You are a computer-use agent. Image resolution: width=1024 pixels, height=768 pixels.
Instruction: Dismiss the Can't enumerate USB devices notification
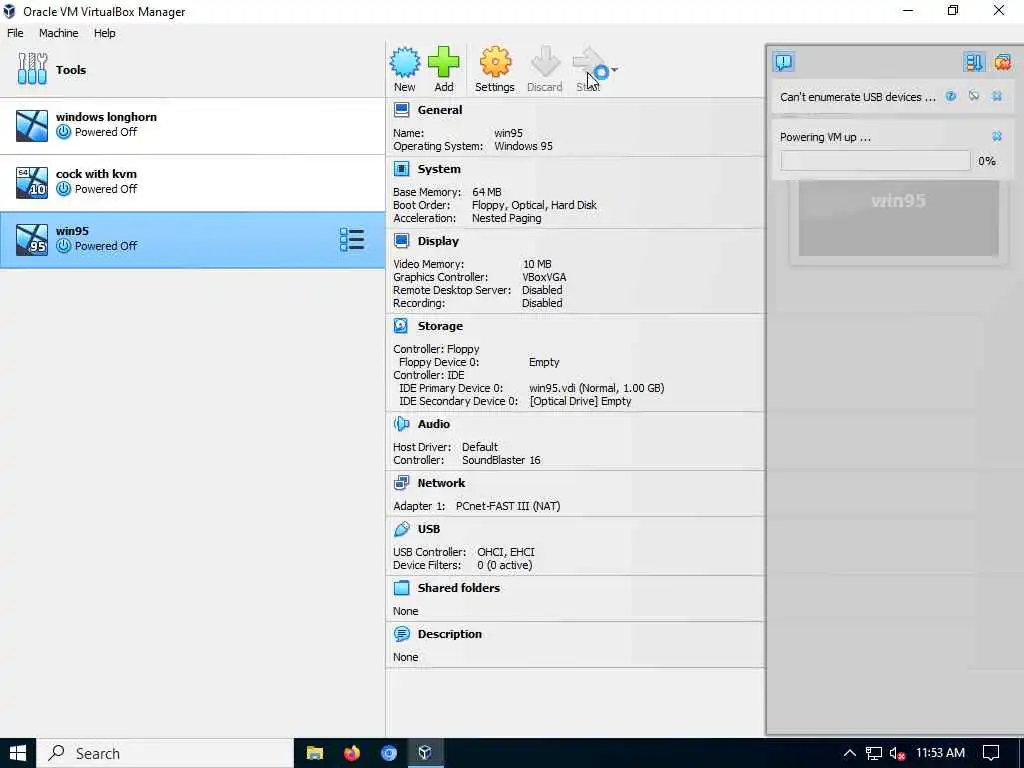997,96
